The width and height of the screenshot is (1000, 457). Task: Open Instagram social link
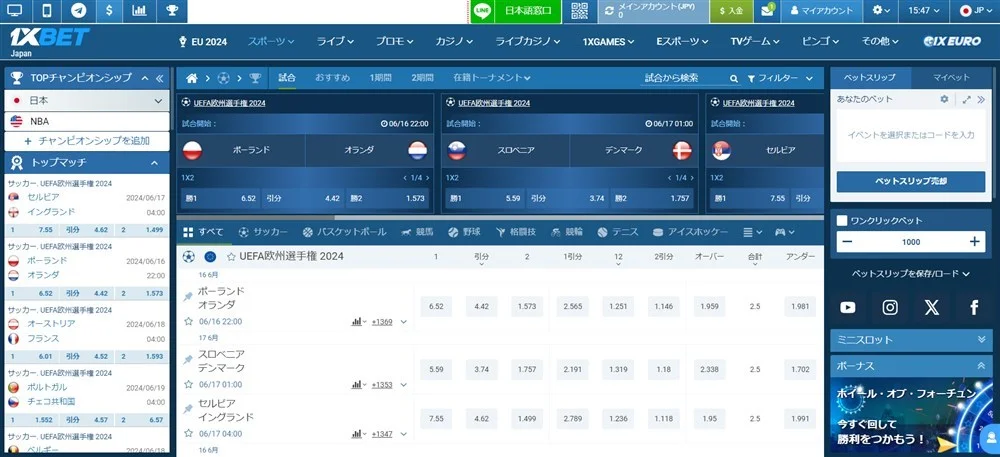(890, 308)
